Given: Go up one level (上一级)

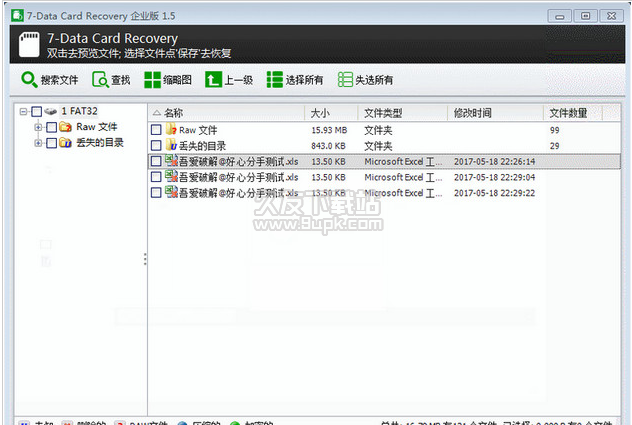Looking at the screenshot, I should 229,80.
